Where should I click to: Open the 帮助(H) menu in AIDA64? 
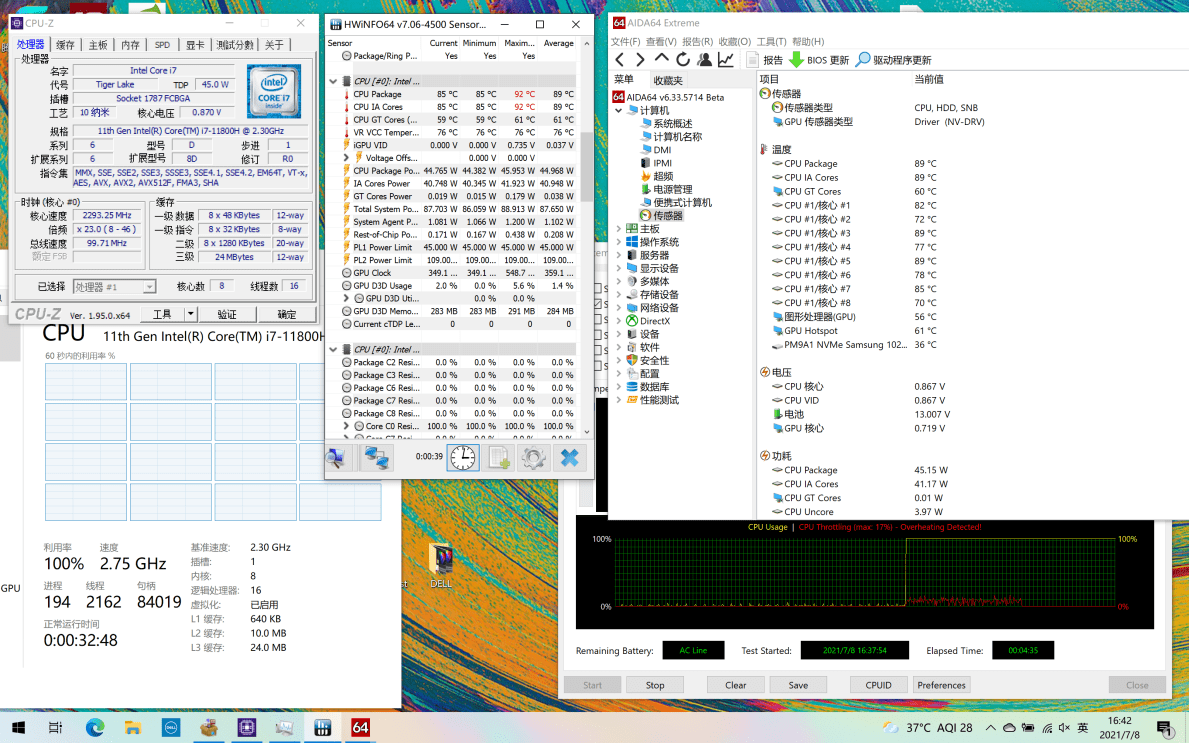pyautogui.click(x=808, y=42)
